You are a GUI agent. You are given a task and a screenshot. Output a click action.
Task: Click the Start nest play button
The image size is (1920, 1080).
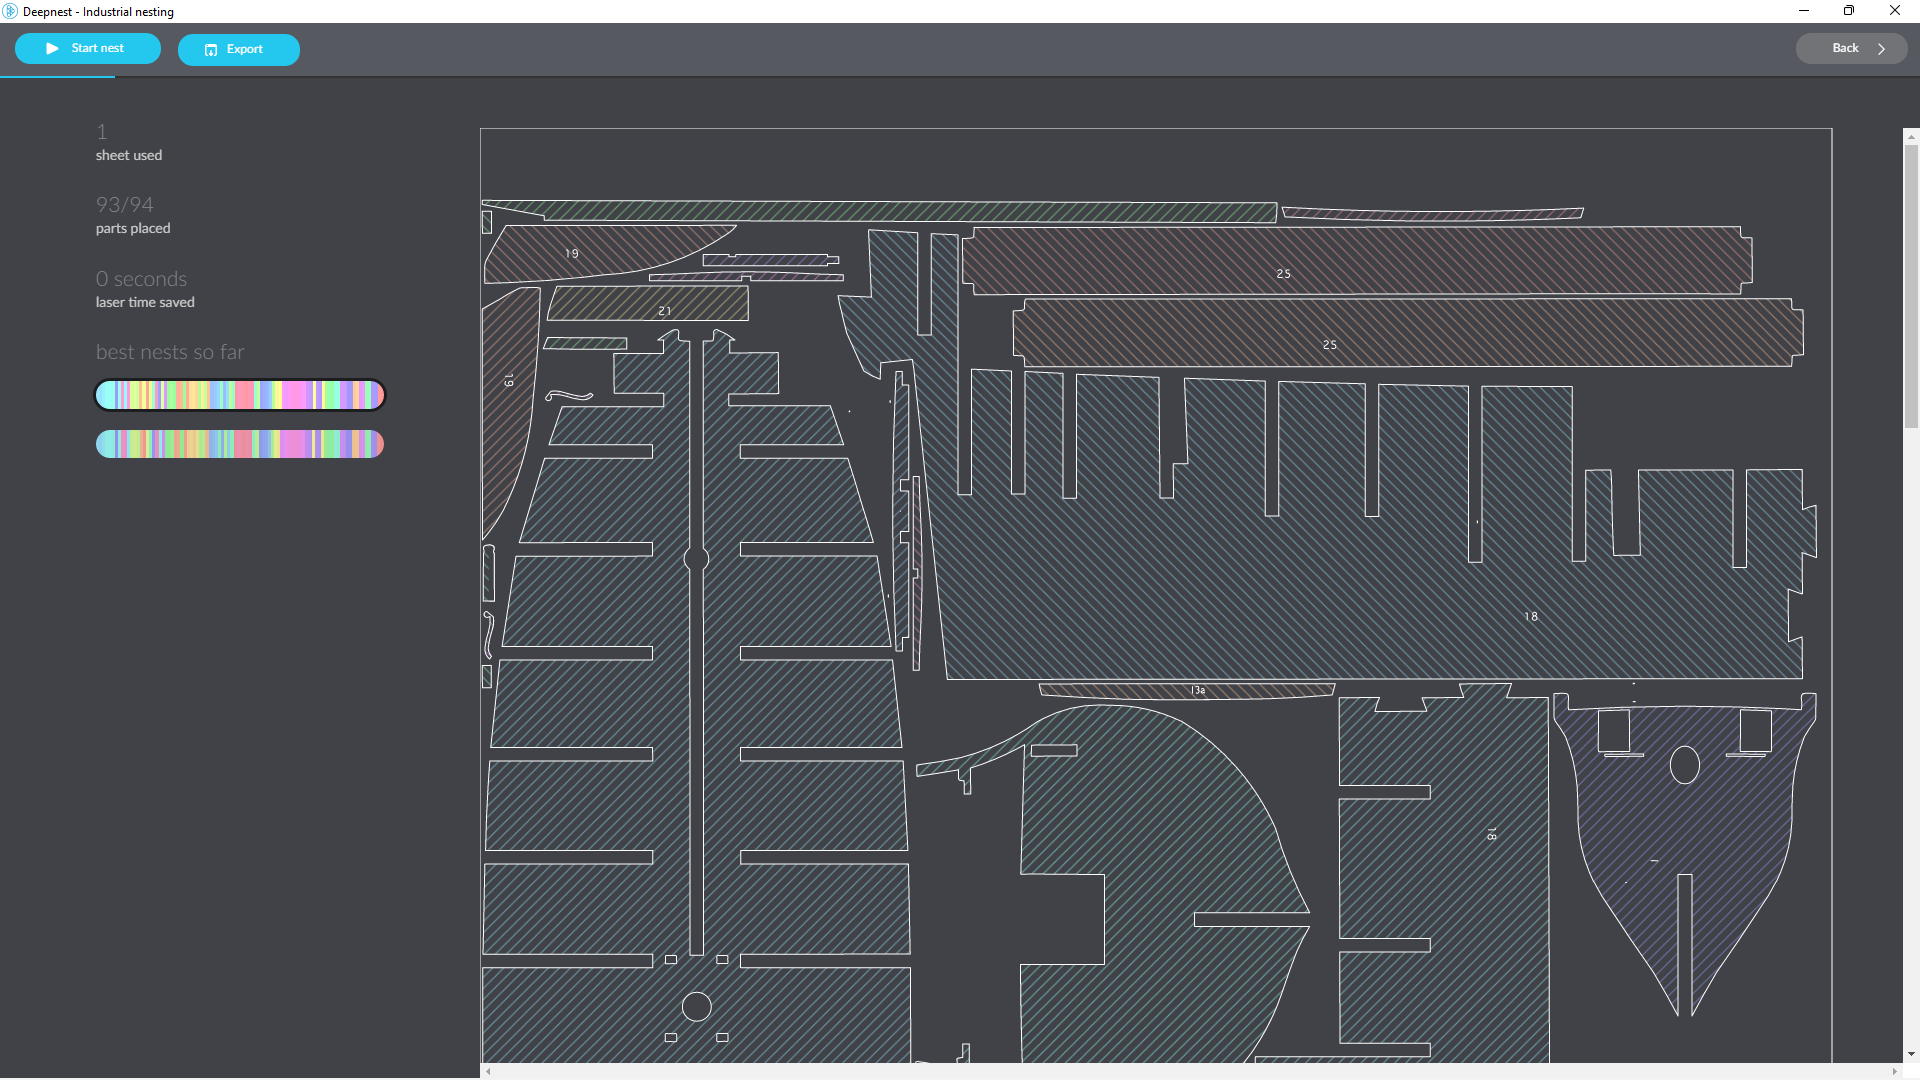88,48
